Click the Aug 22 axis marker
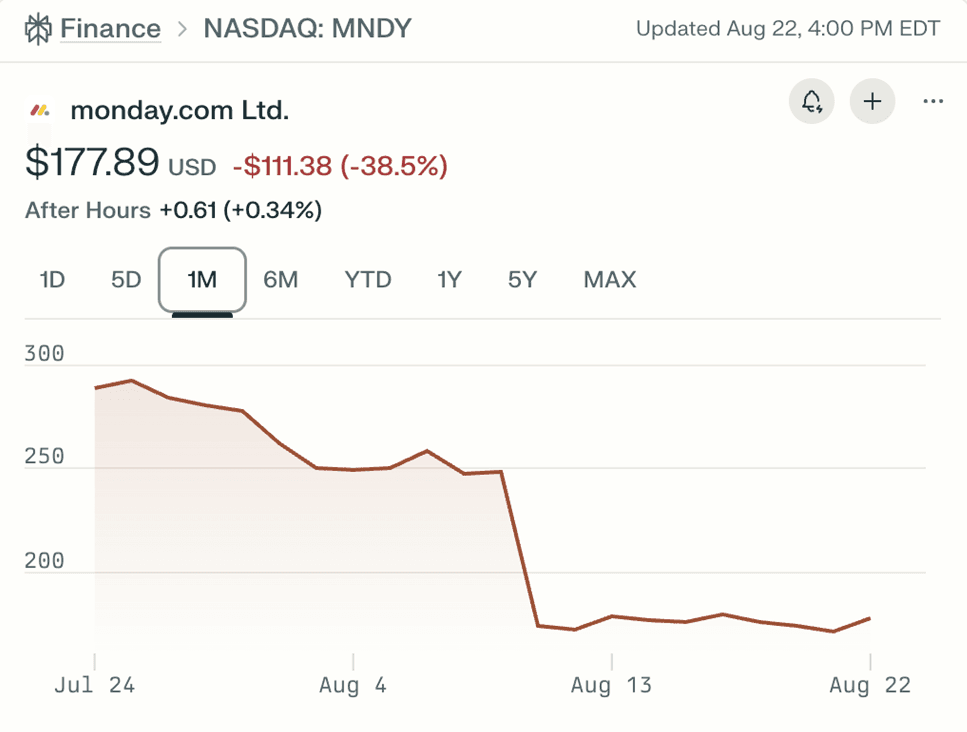Viewport: 967px width, 732px height. point(868,685)
